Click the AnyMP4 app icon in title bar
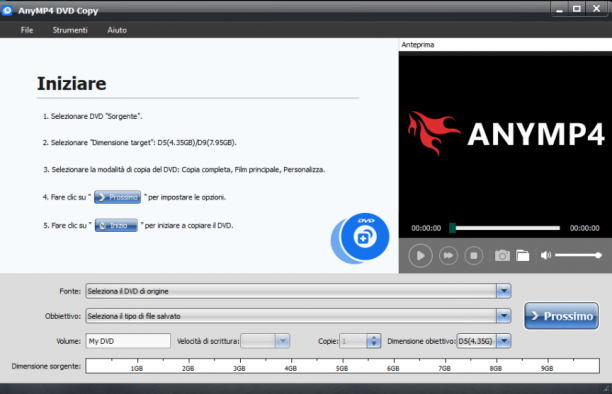 [x=7, y=11]
